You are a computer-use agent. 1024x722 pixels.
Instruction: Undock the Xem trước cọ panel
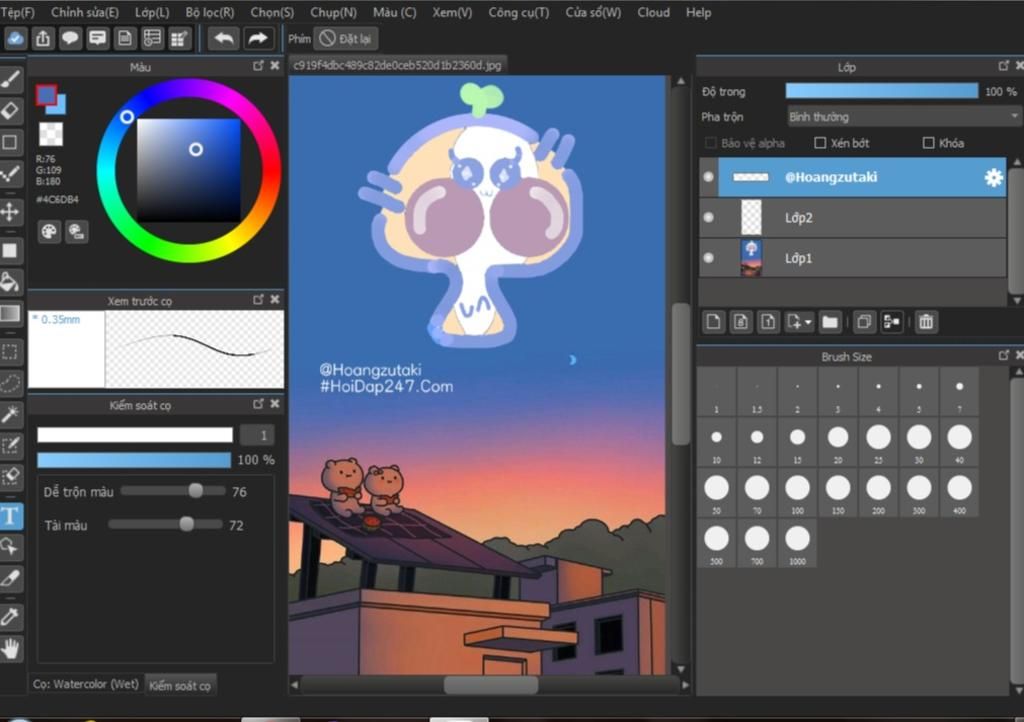point(258,299)
